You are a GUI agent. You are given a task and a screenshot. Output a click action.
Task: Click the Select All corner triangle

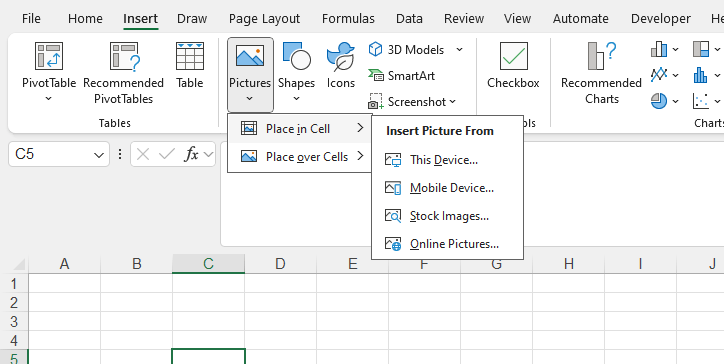[19, 265]
